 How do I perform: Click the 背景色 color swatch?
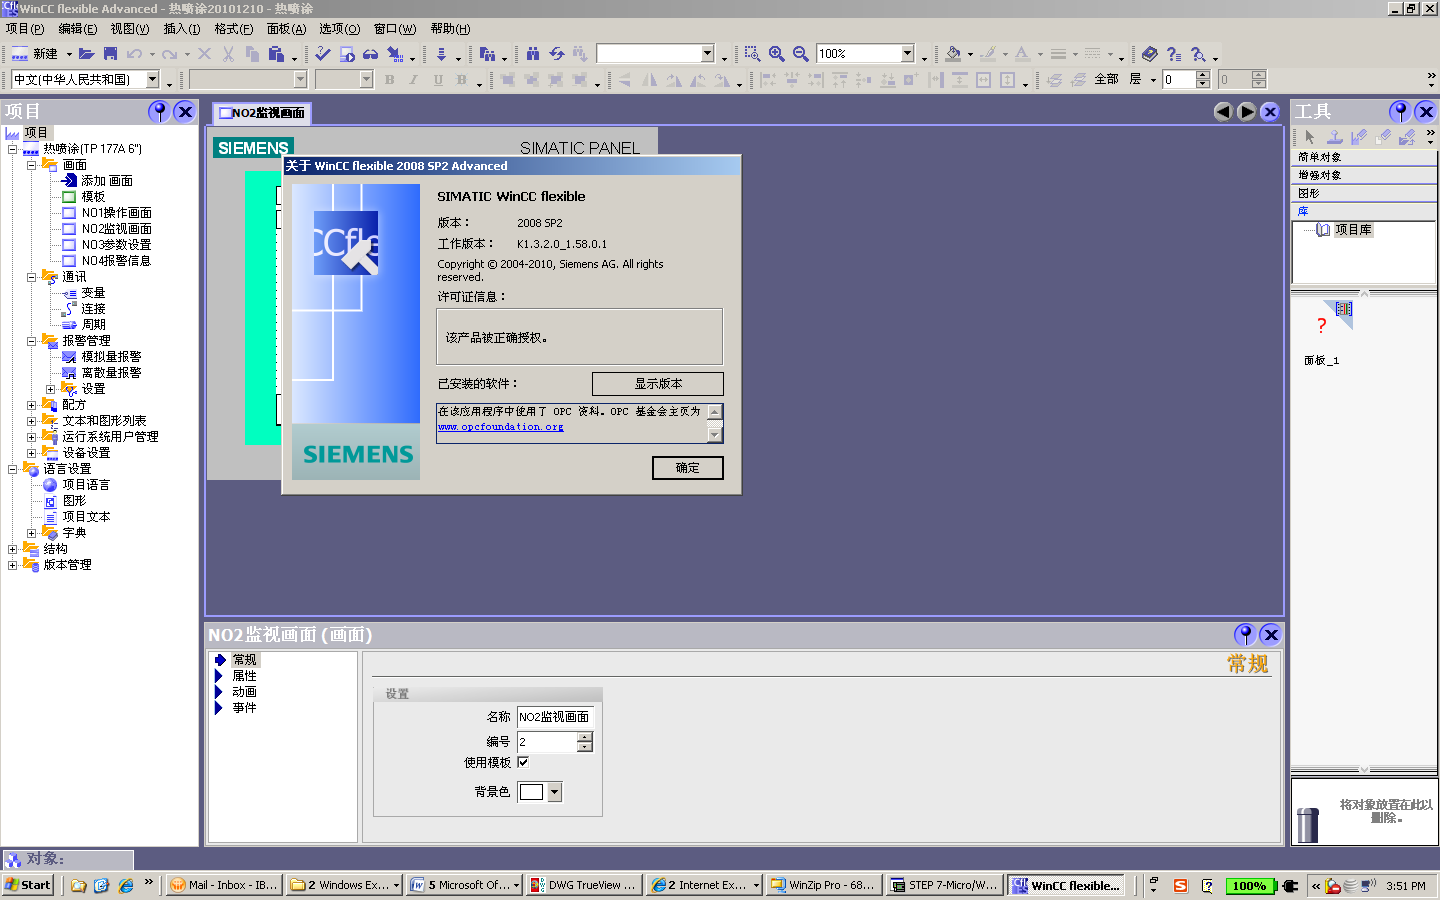[x=532, y=792]
